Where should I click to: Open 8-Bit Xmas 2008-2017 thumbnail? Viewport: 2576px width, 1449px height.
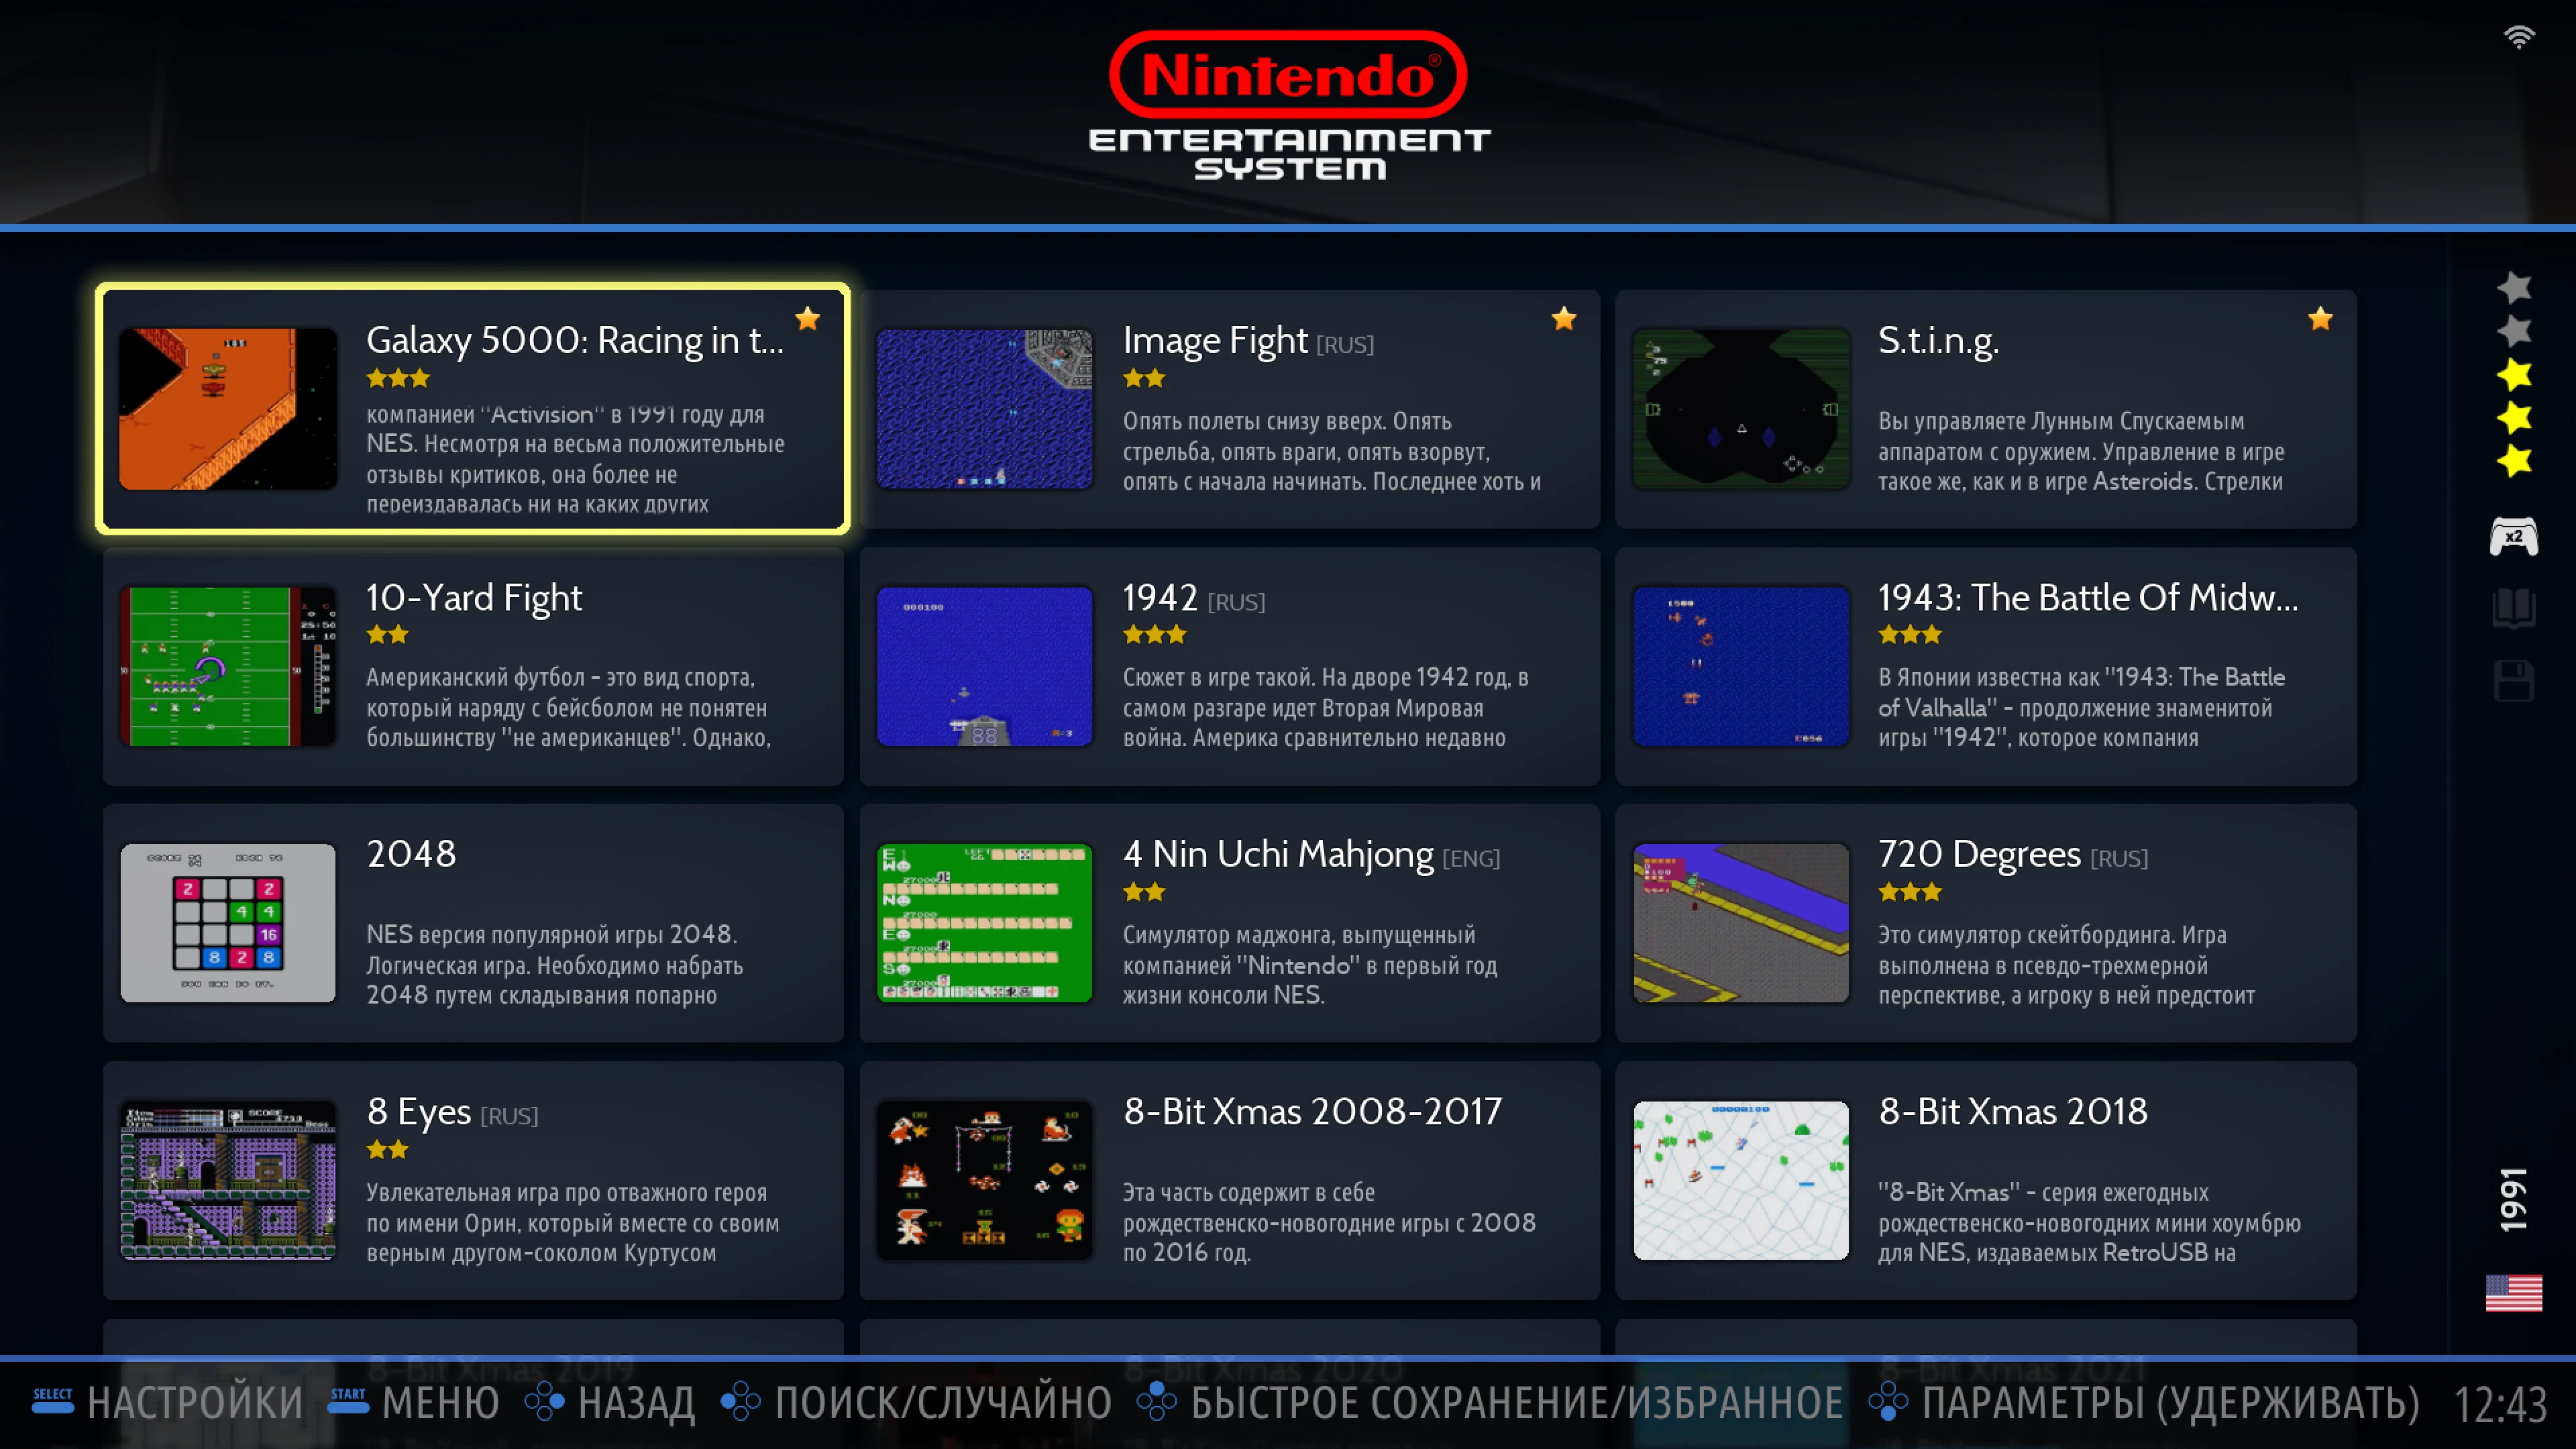coord(984,1180)
